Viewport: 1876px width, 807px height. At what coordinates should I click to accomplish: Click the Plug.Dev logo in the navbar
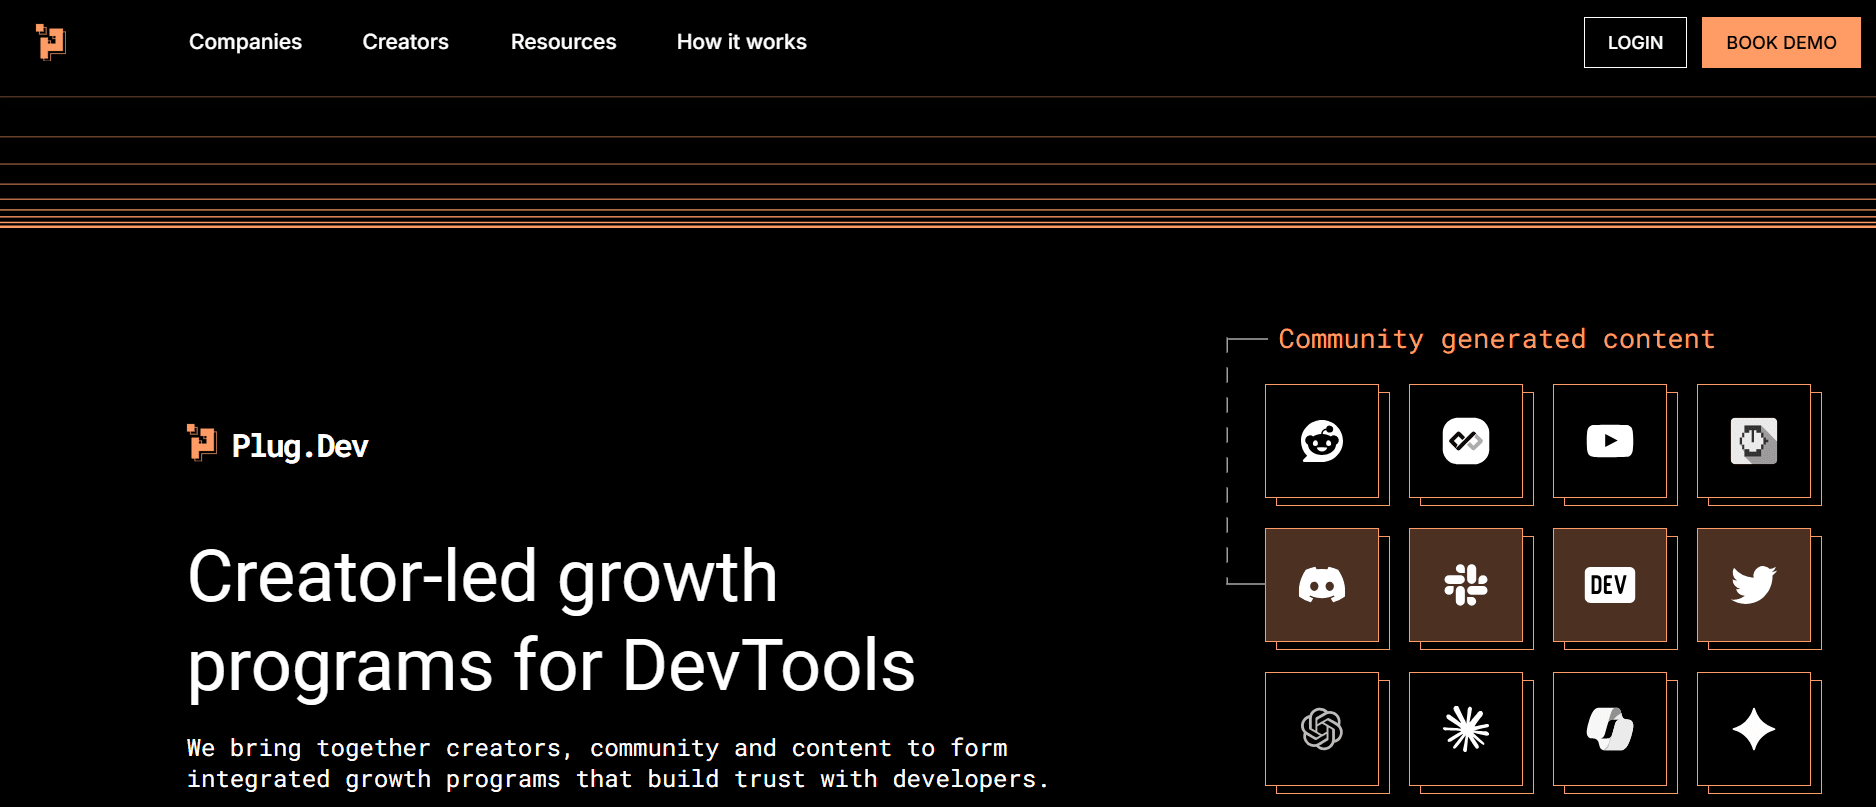click(x=50, y=42)
